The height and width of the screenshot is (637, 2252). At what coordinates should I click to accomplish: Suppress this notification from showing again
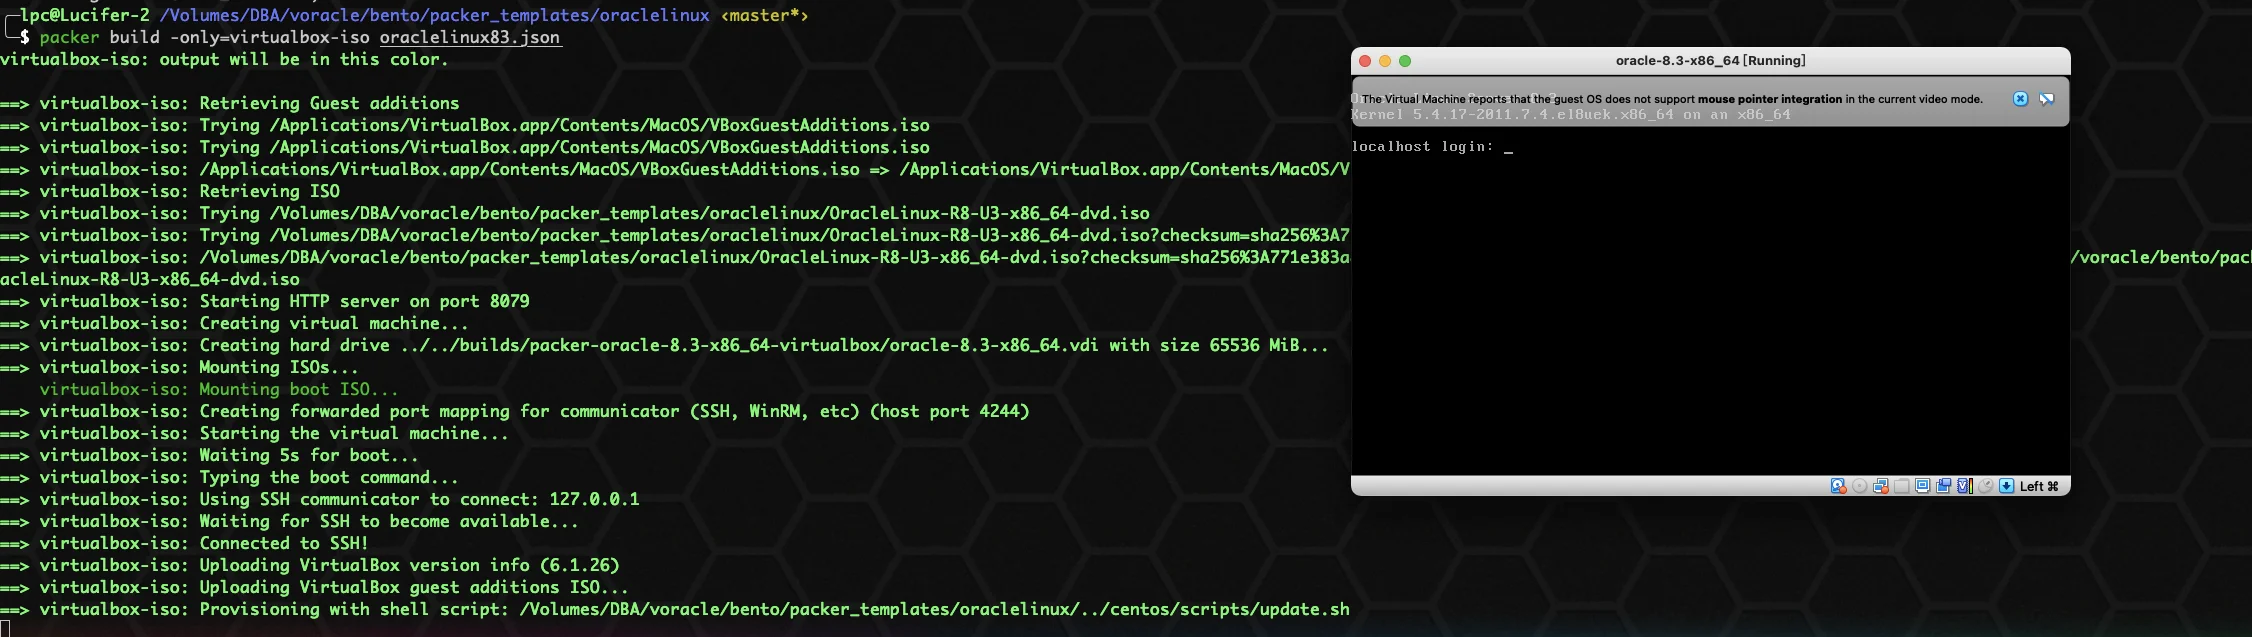(2046, 99)
